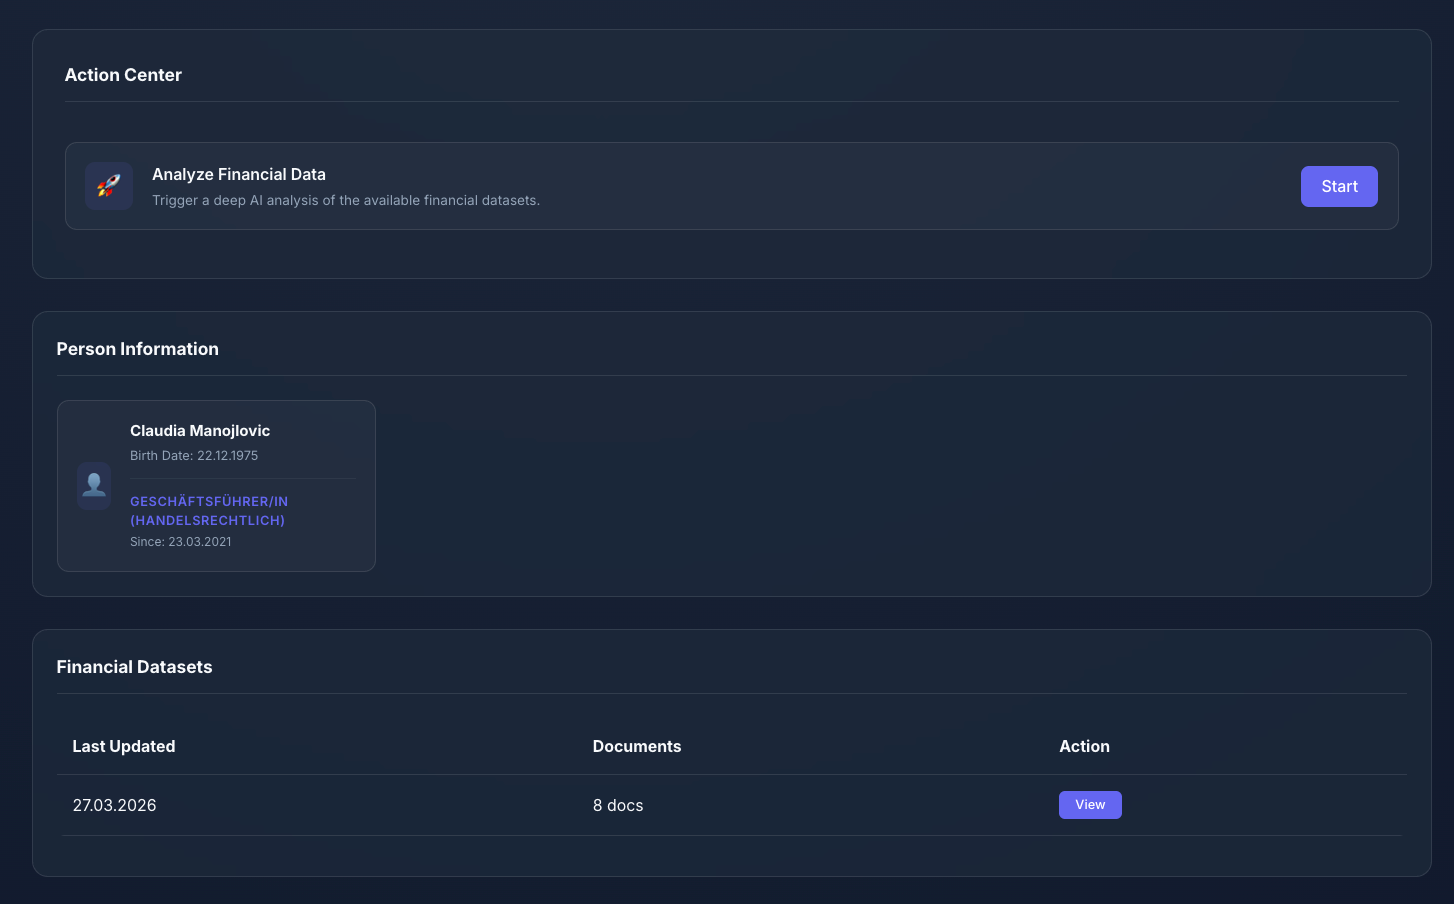Click the Action Center heading
This screenshot has height=904, width=1454.
pos(123,75)
